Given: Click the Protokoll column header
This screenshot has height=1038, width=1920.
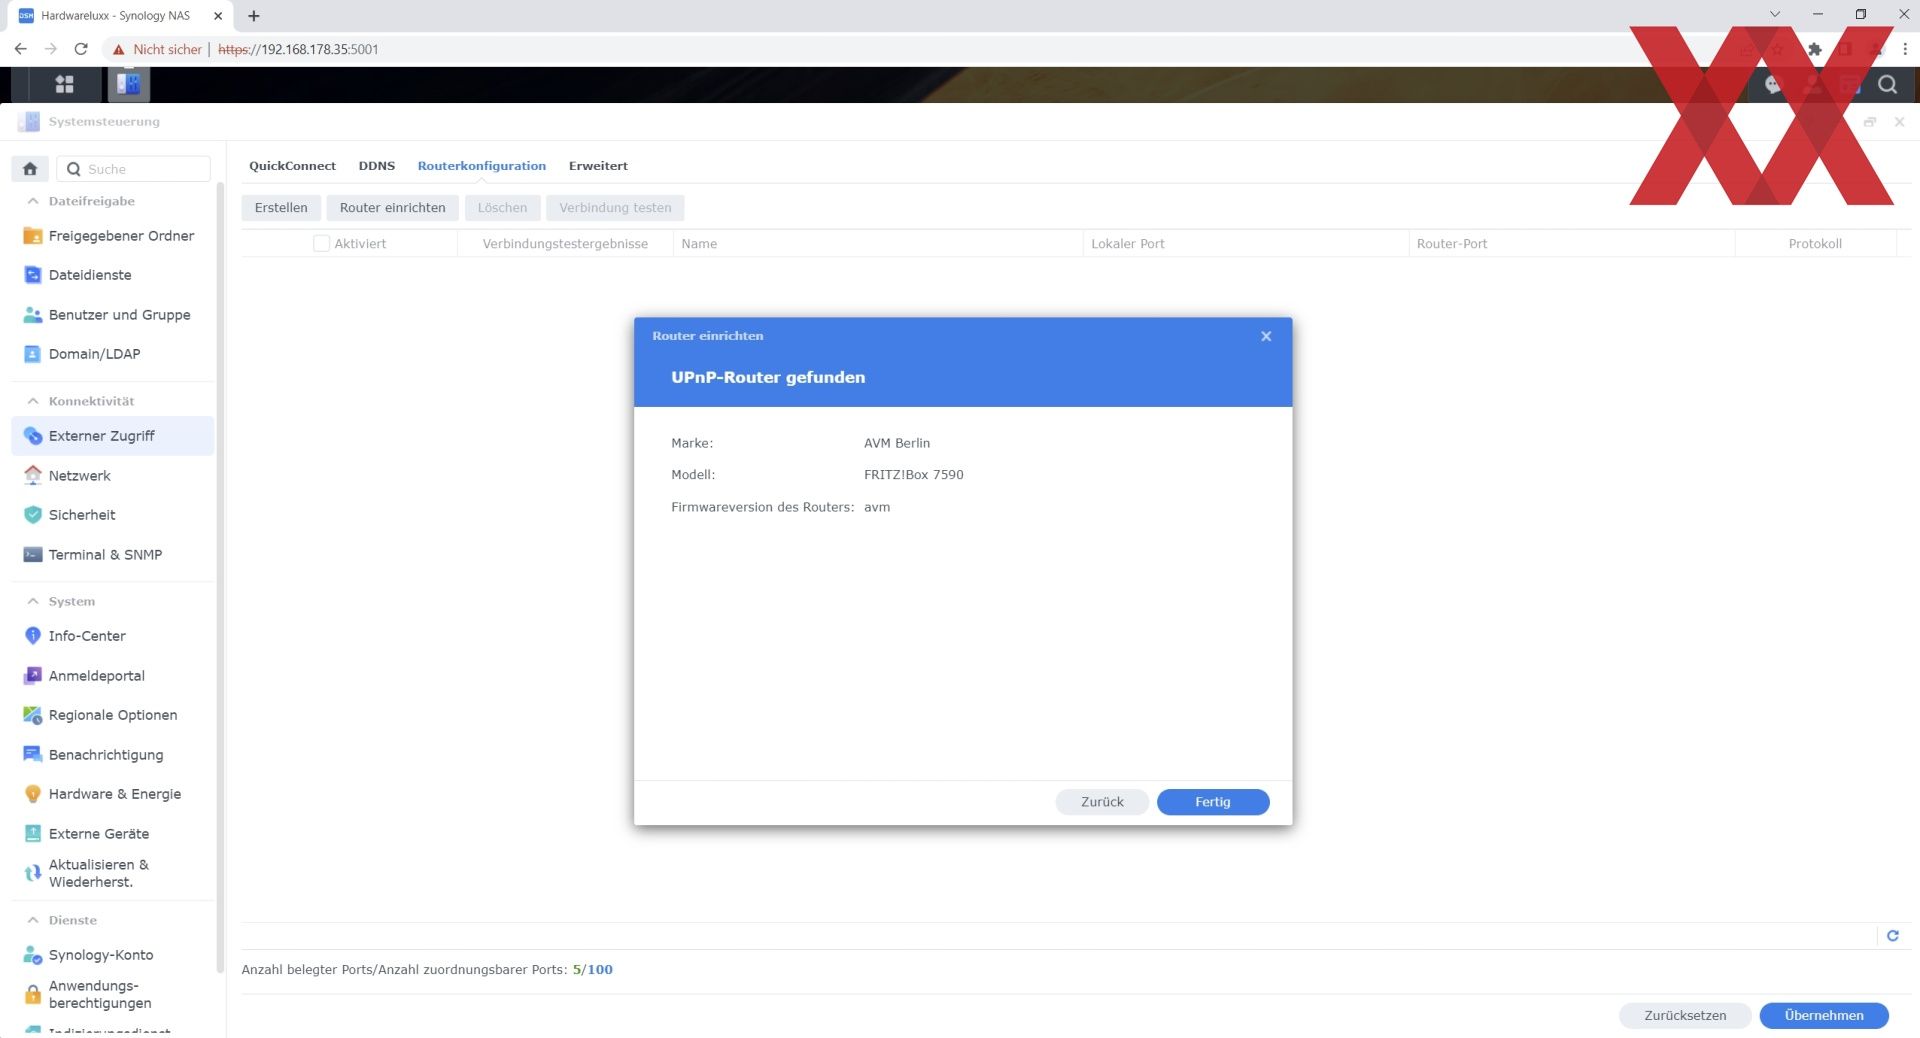Looking at the screenshot, I should 1815,243.
